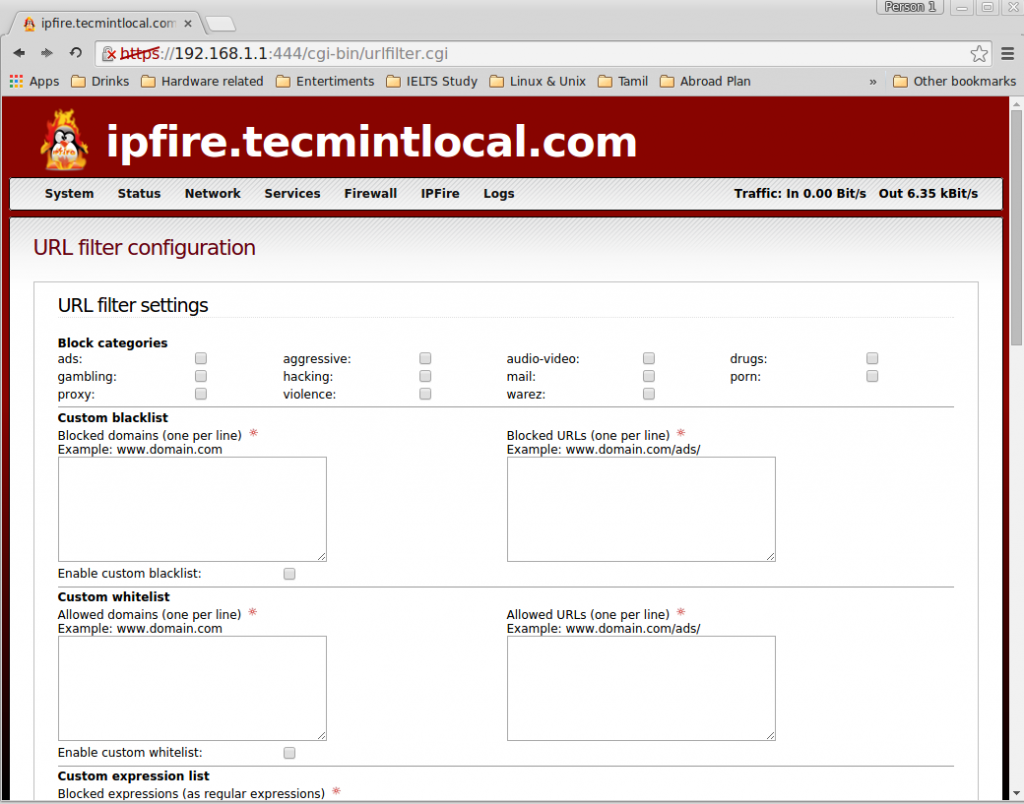Viewport: 1024px width, 804px height.
Task: Click inside the Blocked domains text area
Action: (192, 508)
